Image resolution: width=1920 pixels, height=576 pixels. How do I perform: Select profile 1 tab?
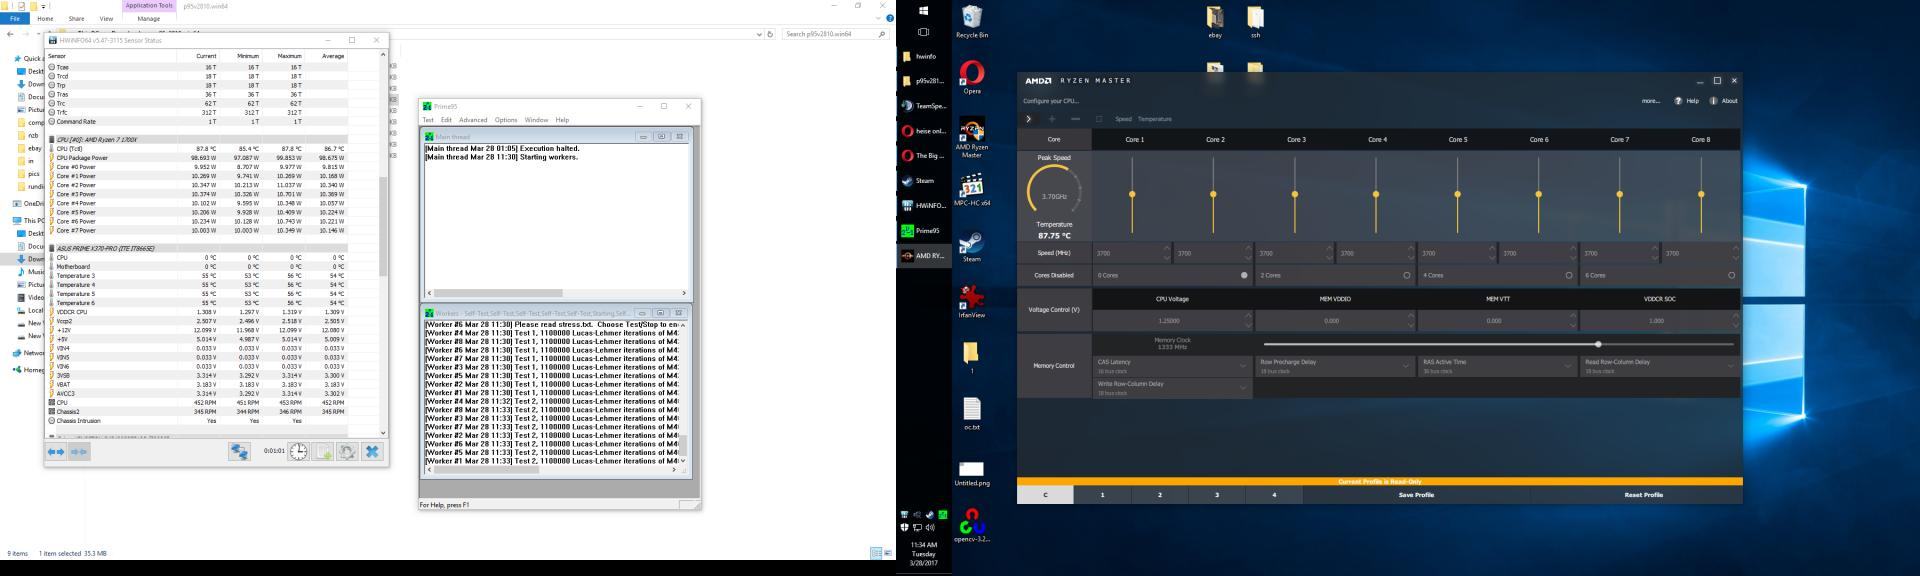point(1102,495)
